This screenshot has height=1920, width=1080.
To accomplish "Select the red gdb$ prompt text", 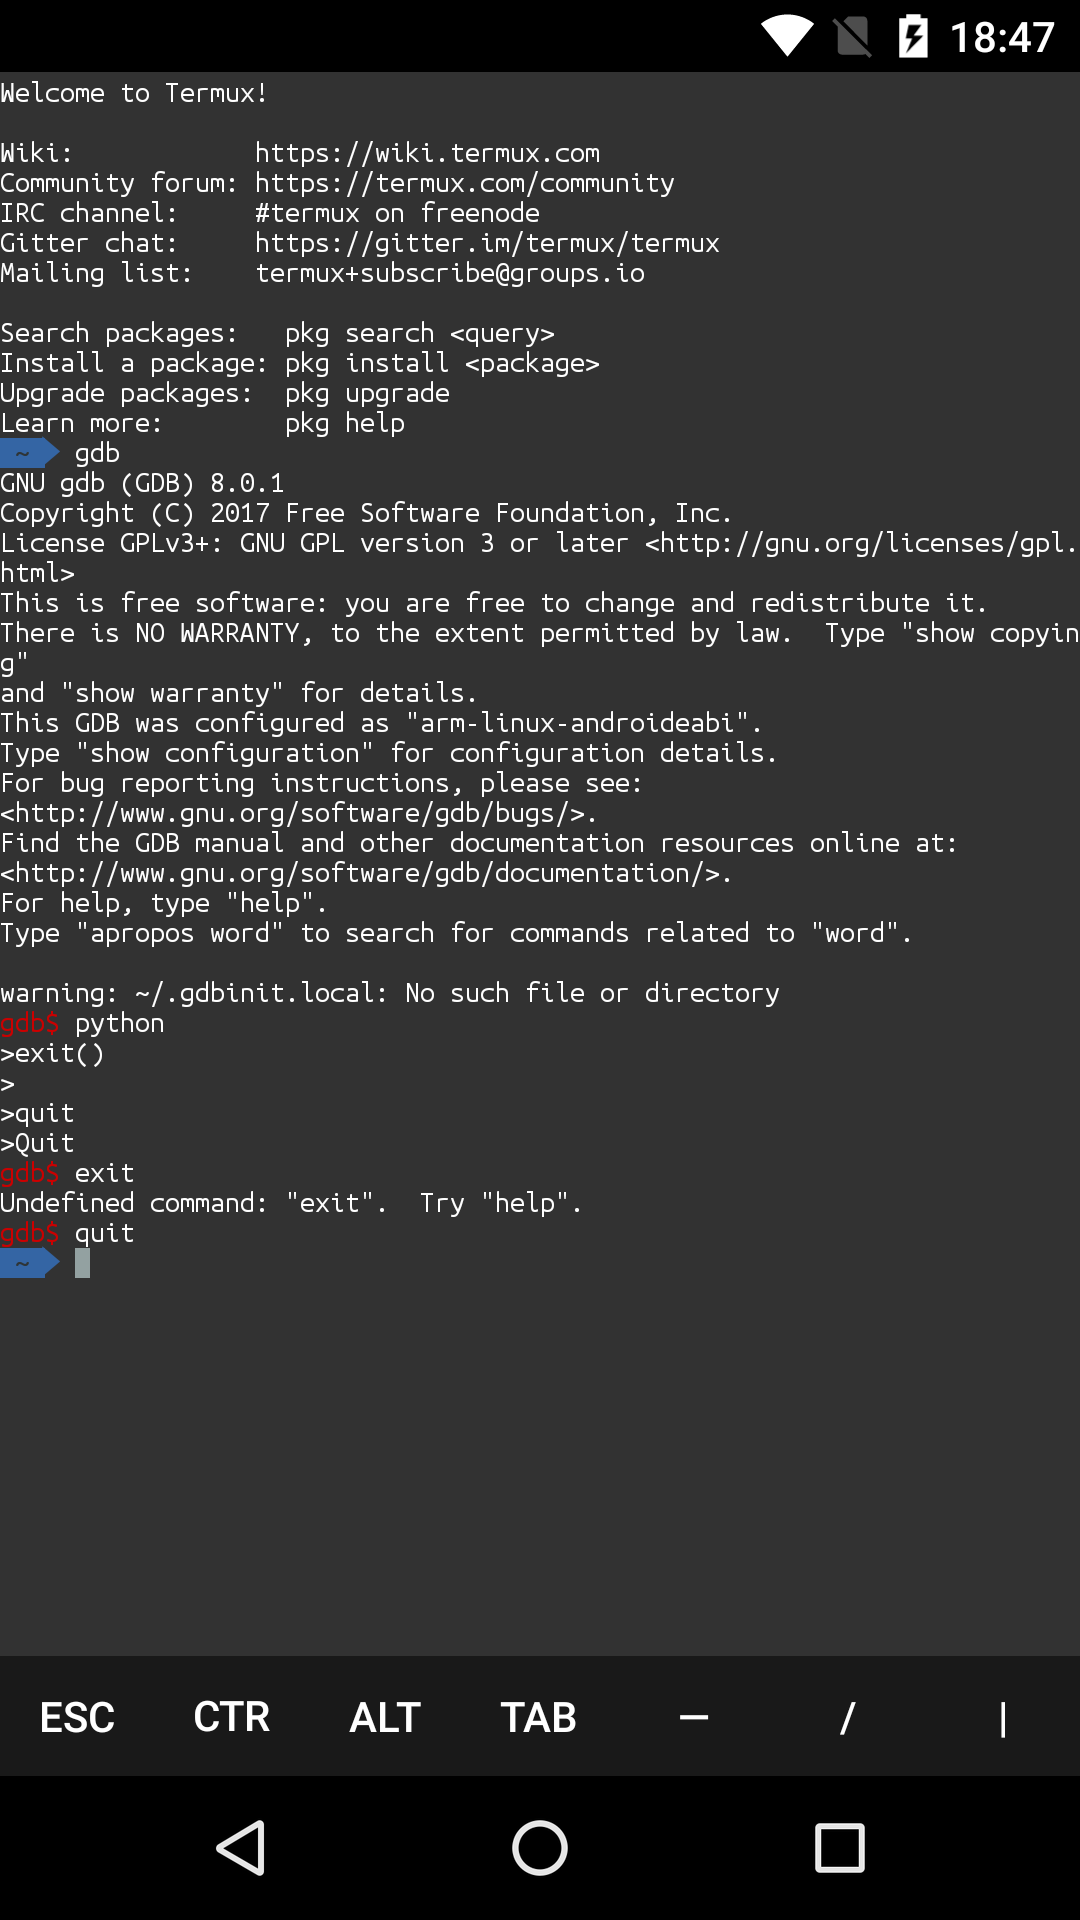I will pos(31,1232).
